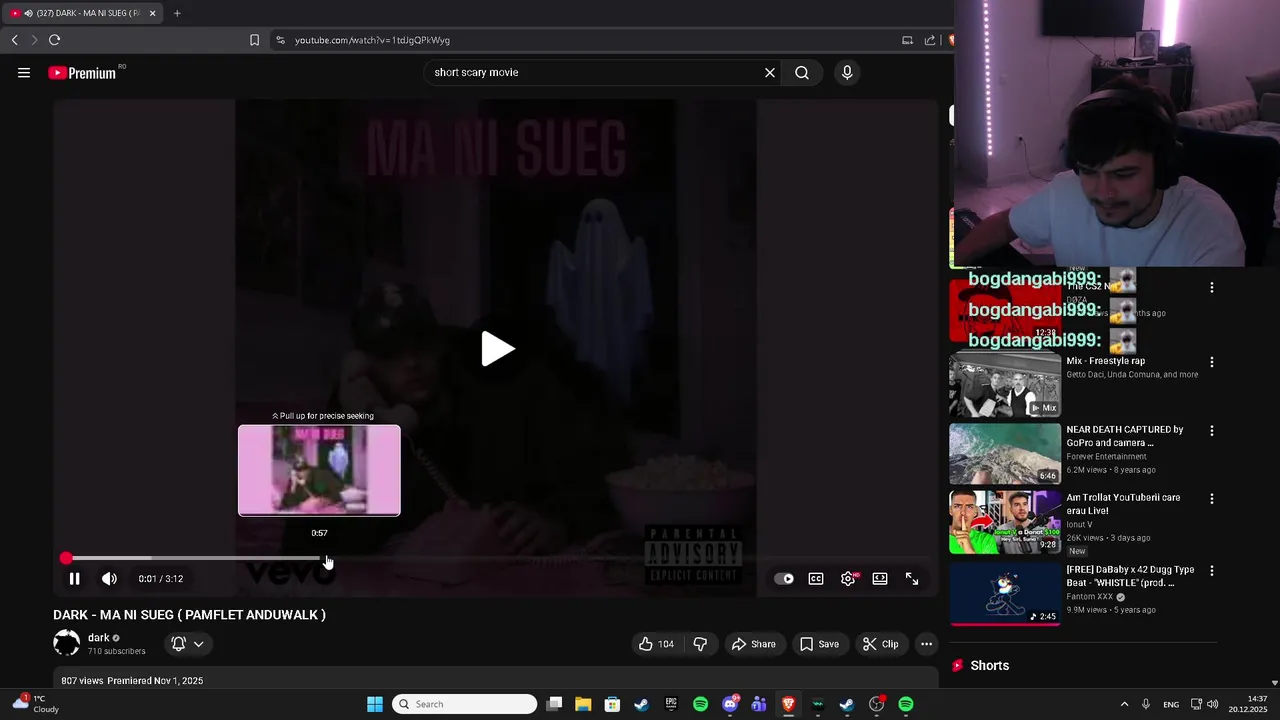1280x720 pixels.
Task: Open Mix - Freestyle rap playlist
Action: (1105, 361)
